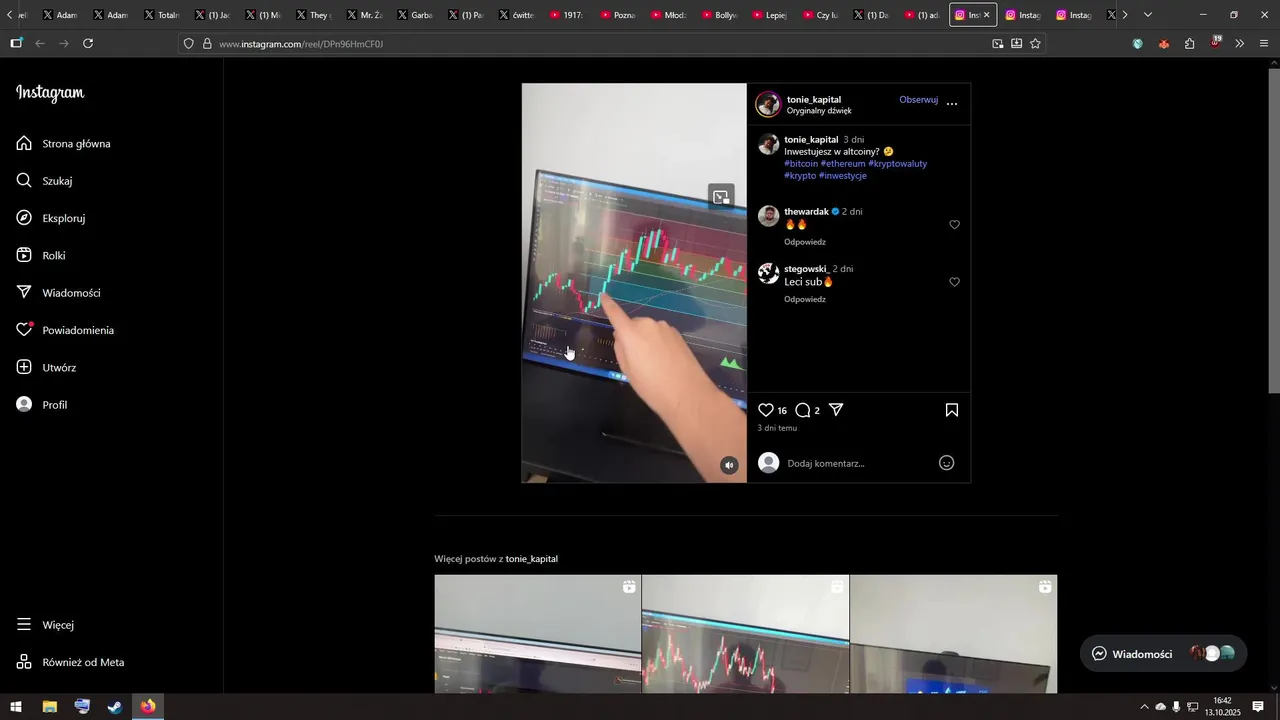This screenshot has height=720, width=1280.
Task: Open thewardak's profile
Action: click(806, 212)
